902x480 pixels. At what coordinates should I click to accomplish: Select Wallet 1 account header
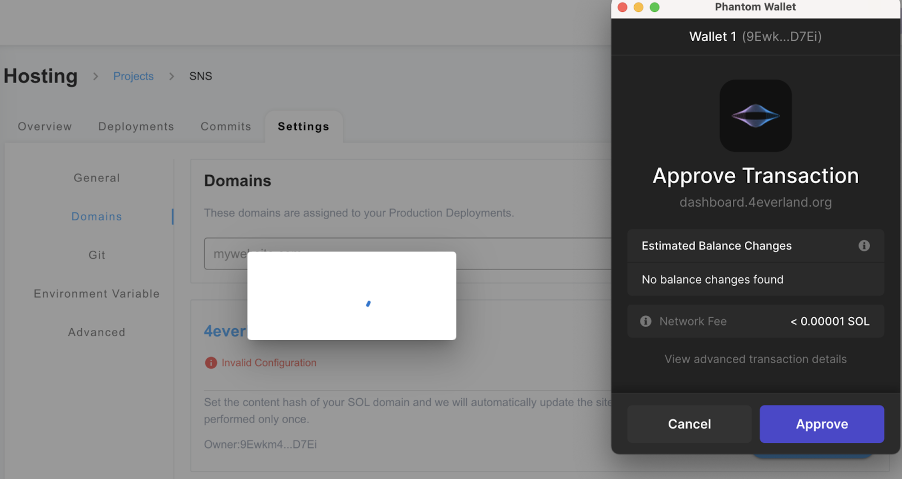tap(755, 37)
